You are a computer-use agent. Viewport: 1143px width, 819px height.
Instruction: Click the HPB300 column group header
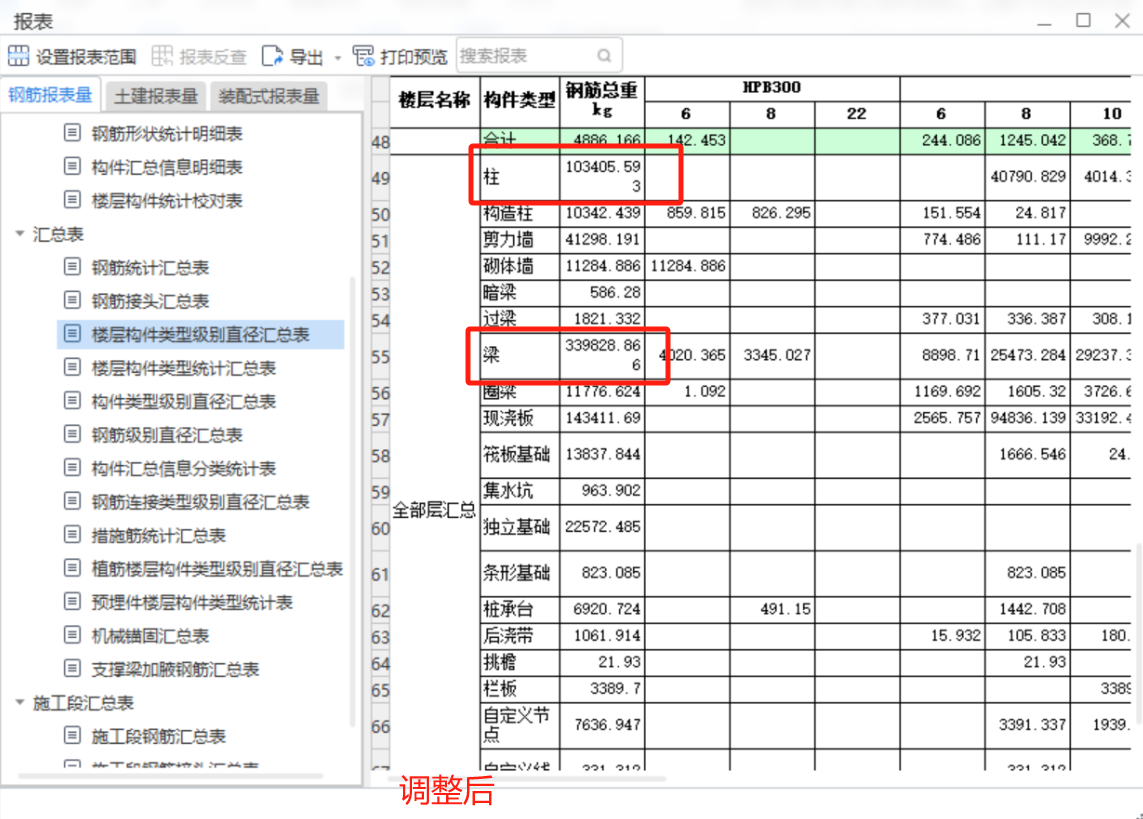click(772, 88)
